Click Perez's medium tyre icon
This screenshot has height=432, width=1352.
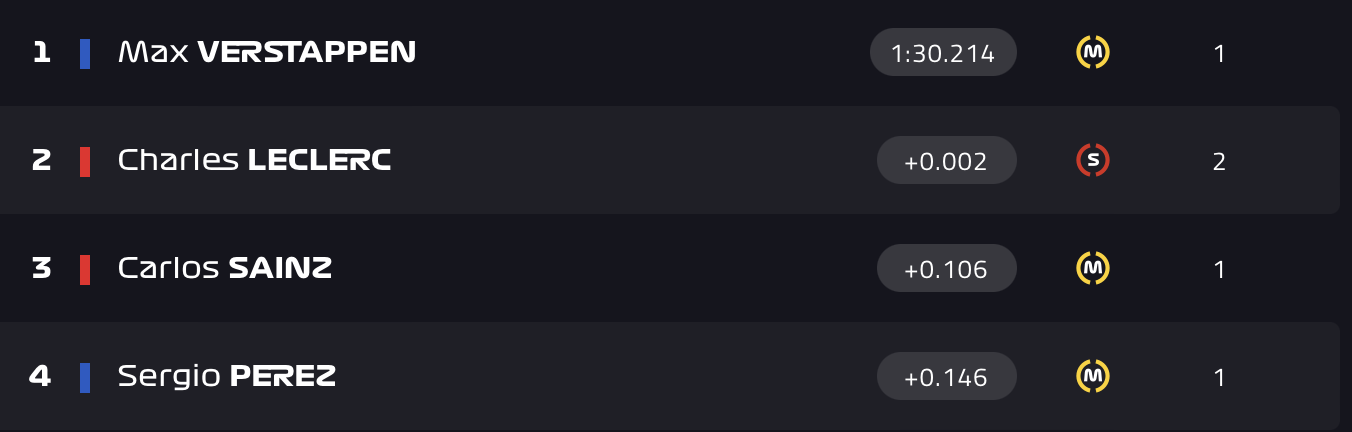[1093, 376]
